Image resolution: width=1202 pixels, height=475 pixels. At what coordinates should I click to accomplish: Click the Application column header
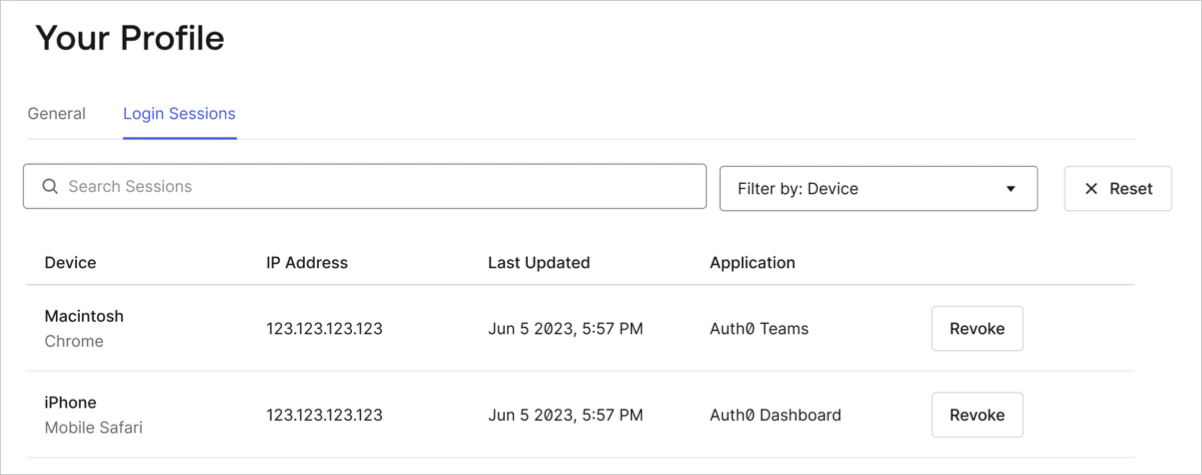pyautogui.click(x=753, y=263)
